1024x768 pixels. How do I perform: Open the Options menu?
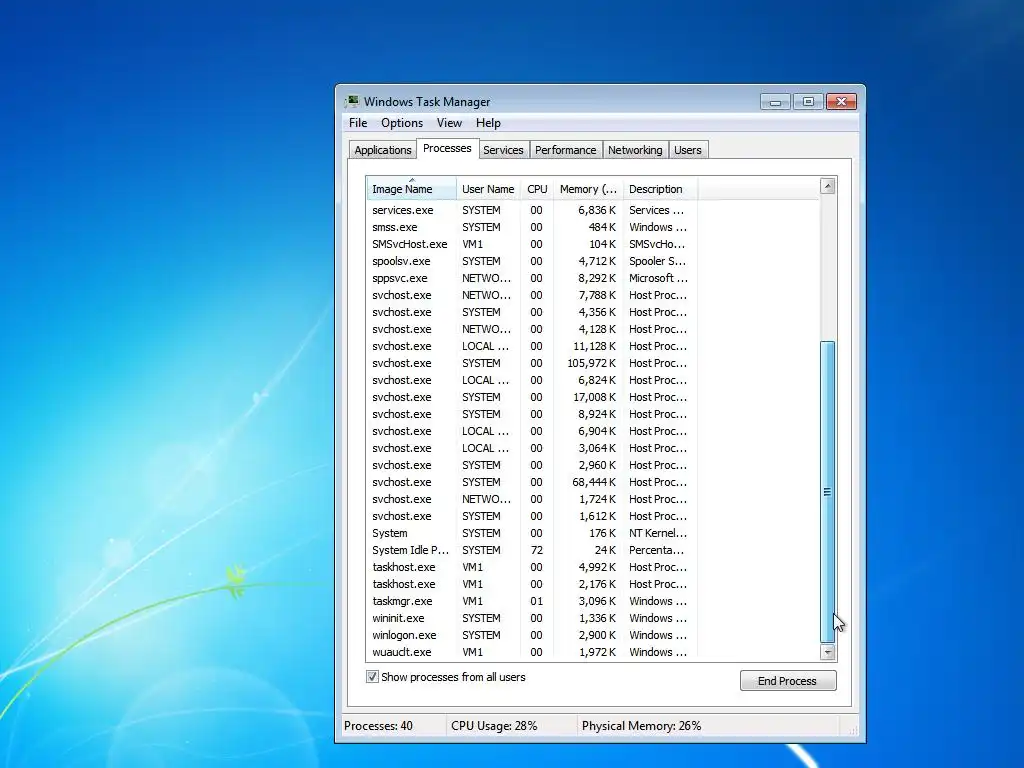[x=402, y=123]
